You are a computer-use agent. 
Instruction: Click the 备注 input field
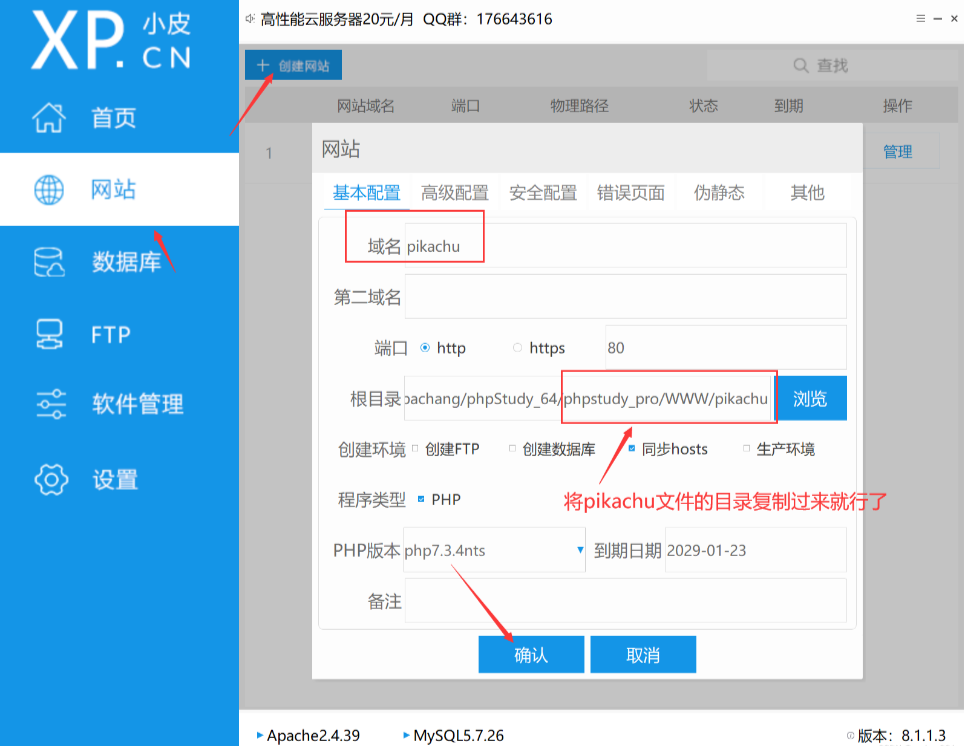coord(625,600)
